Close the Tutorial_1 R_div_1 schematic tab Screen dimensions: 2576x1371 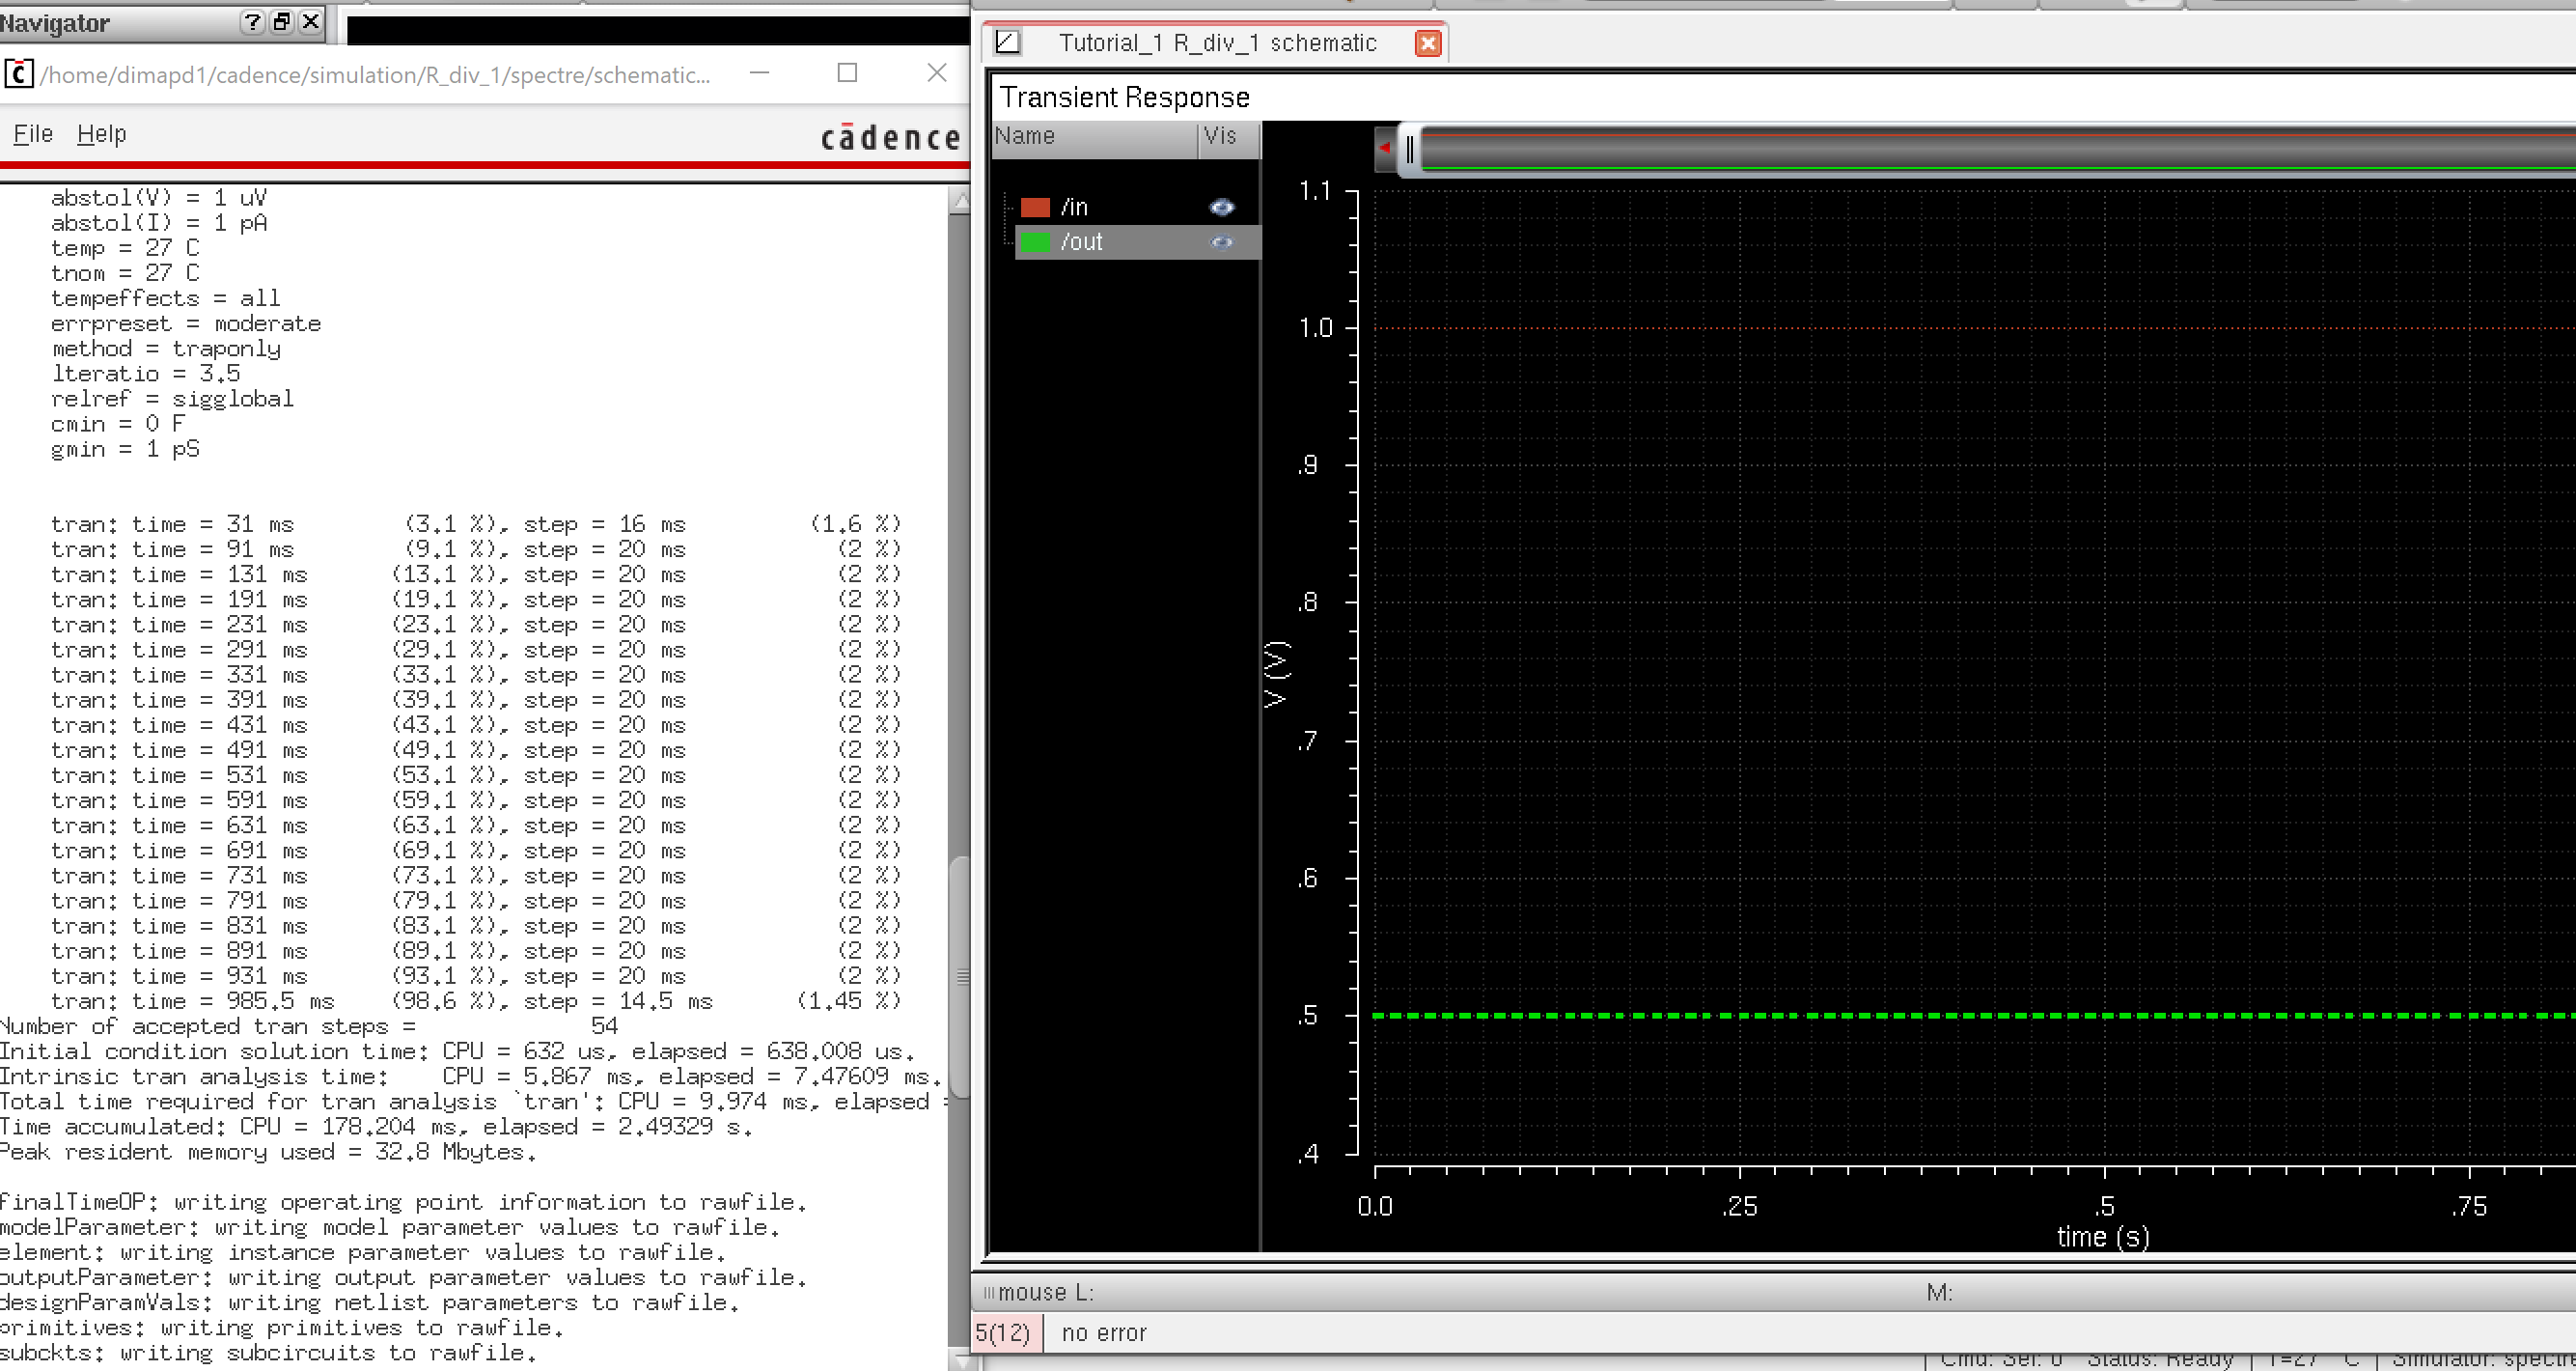[x=1427, y=43]
